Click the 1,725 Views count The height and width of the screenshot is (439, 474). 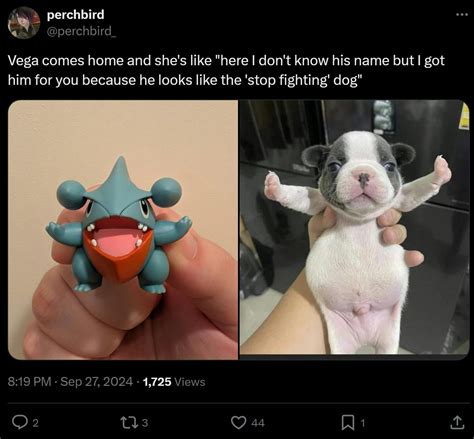pos(174,382)
